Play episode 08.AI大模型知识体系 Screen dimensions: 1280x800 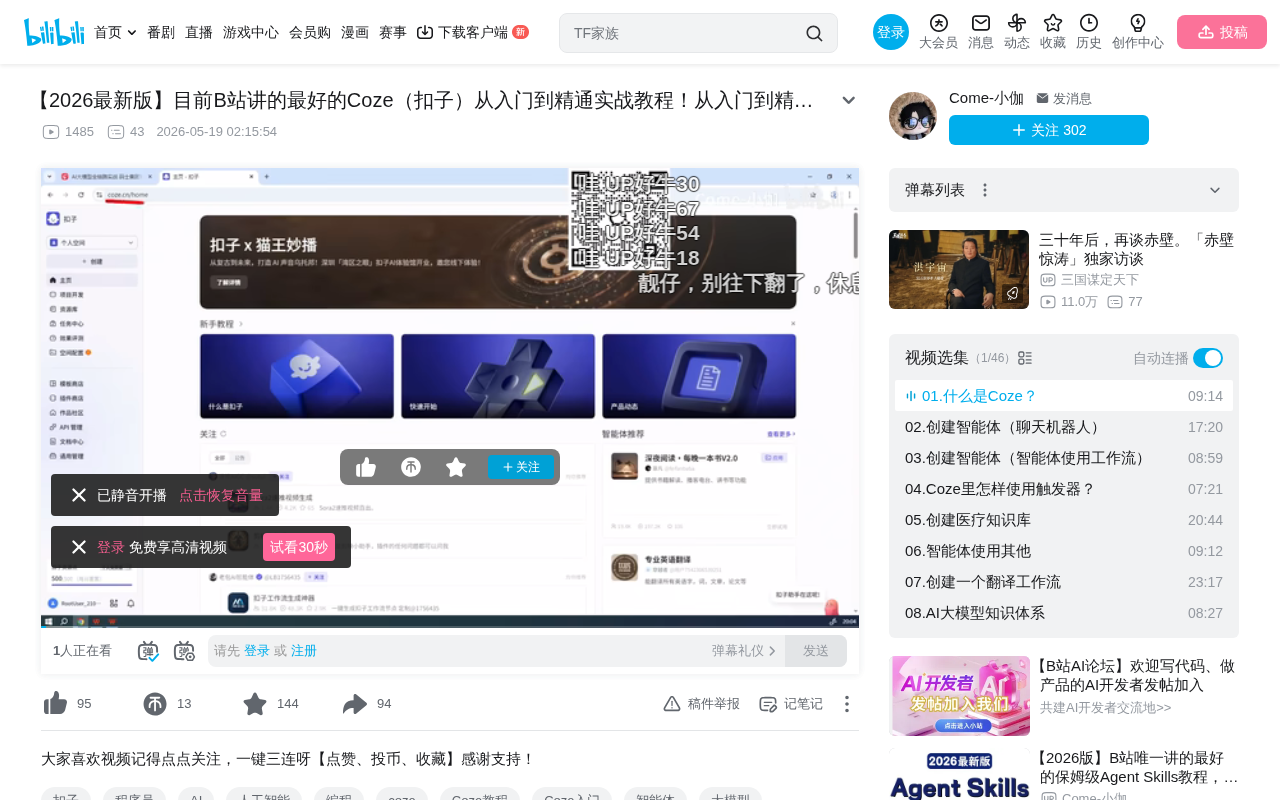(1064, 613)
